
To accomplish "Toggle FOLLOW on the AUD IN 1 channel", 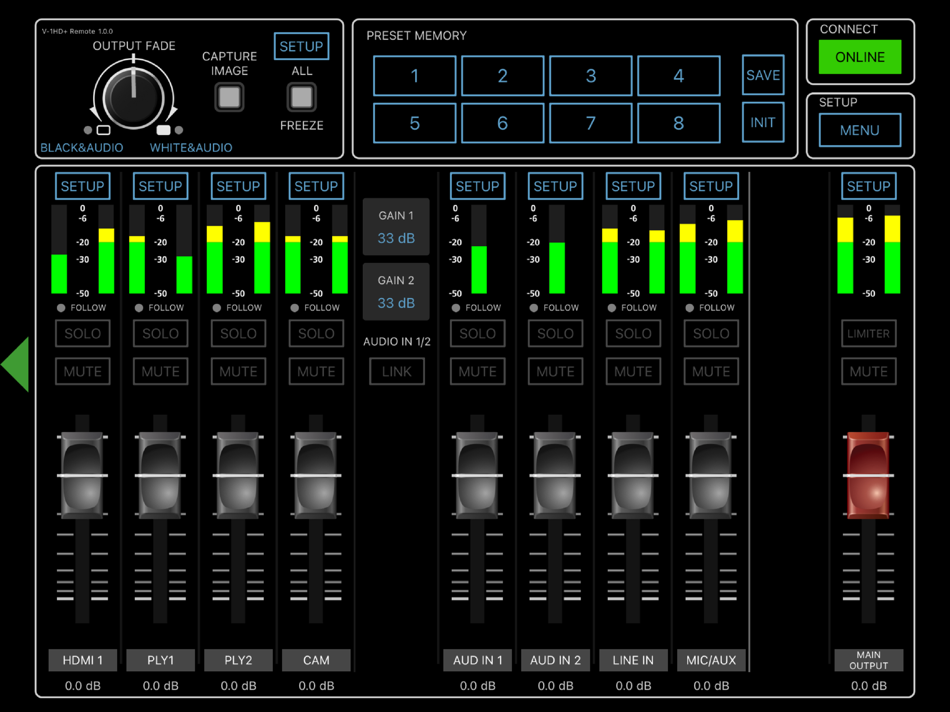I will (476, 308).
